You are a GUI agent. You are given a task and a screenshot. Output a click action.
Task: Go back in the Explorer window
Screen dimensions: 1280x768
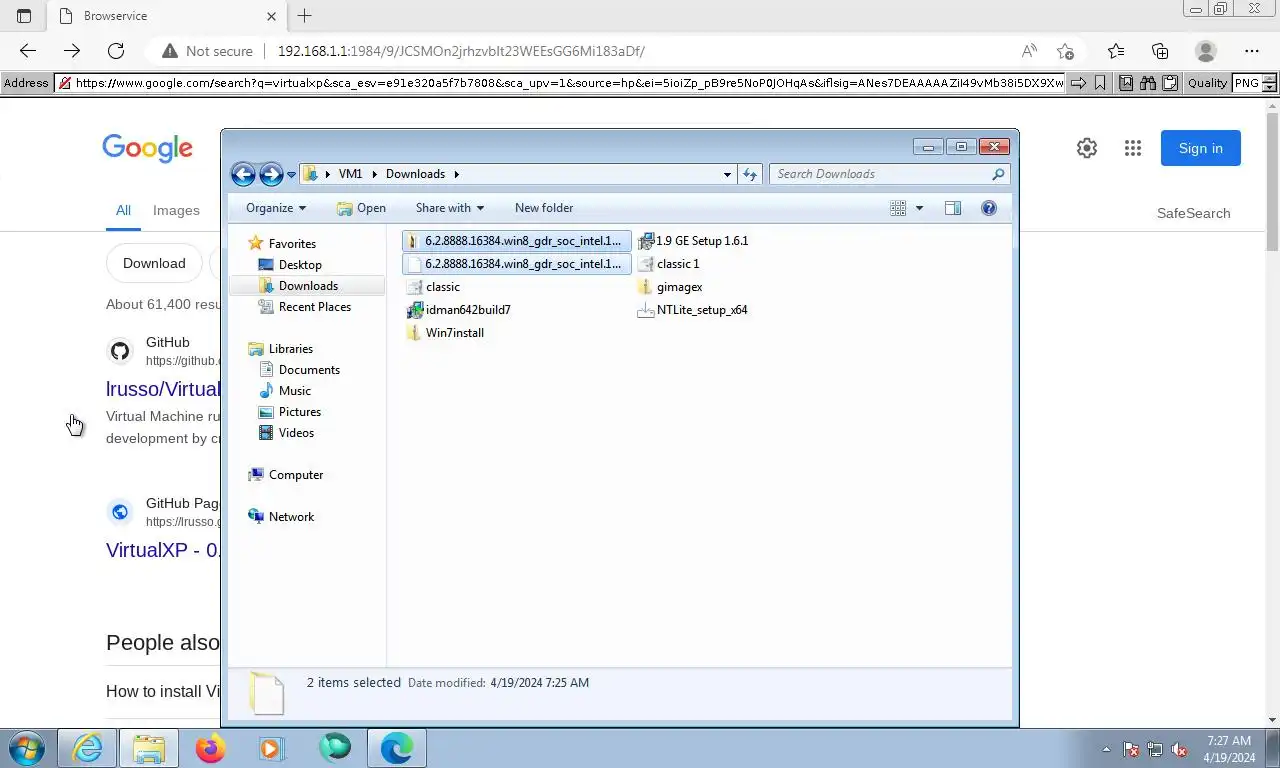click(243, 174)
